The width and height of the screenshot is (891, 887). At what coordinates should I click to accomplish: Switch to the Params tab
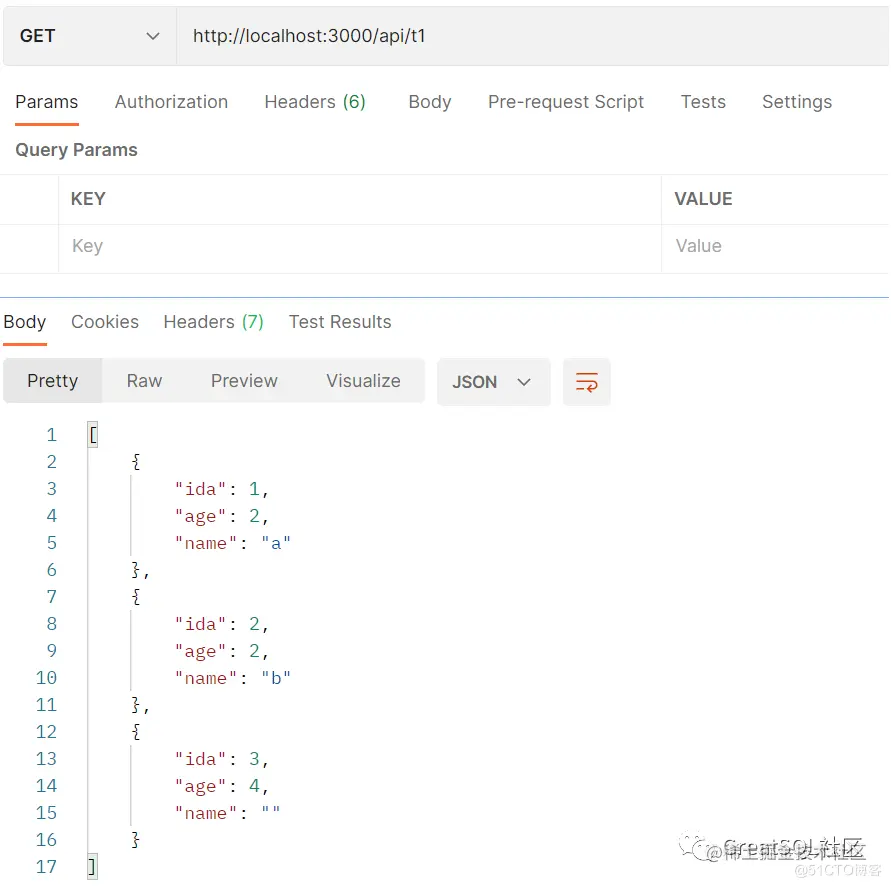pyautogui.click(x=47, y=102)
